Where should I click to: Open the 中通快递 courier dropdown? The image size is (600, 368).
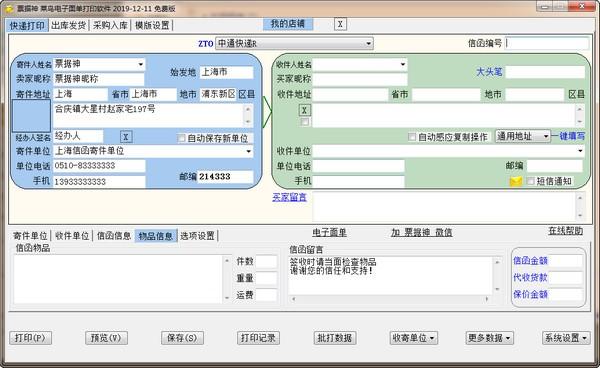[294, 43]
